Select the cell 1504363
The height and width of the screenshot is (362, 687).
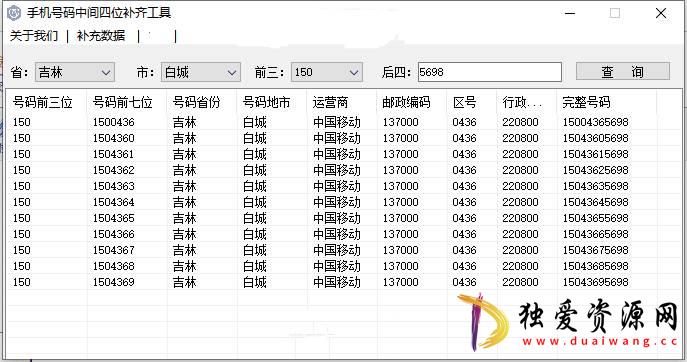[x=113, y=186]
